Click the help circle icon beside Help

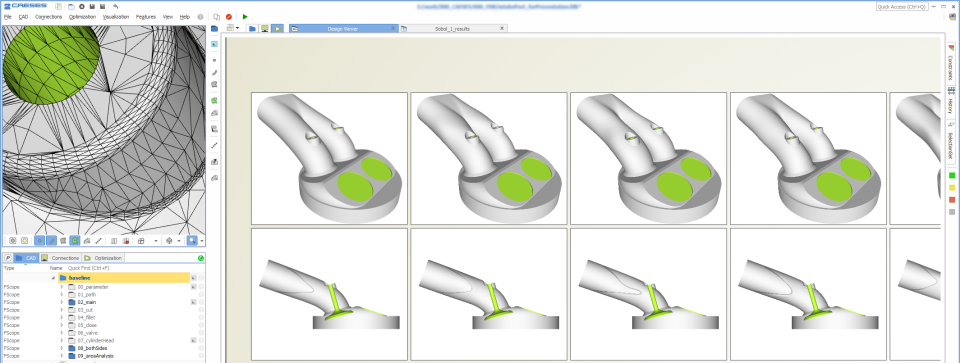[200, 17]
